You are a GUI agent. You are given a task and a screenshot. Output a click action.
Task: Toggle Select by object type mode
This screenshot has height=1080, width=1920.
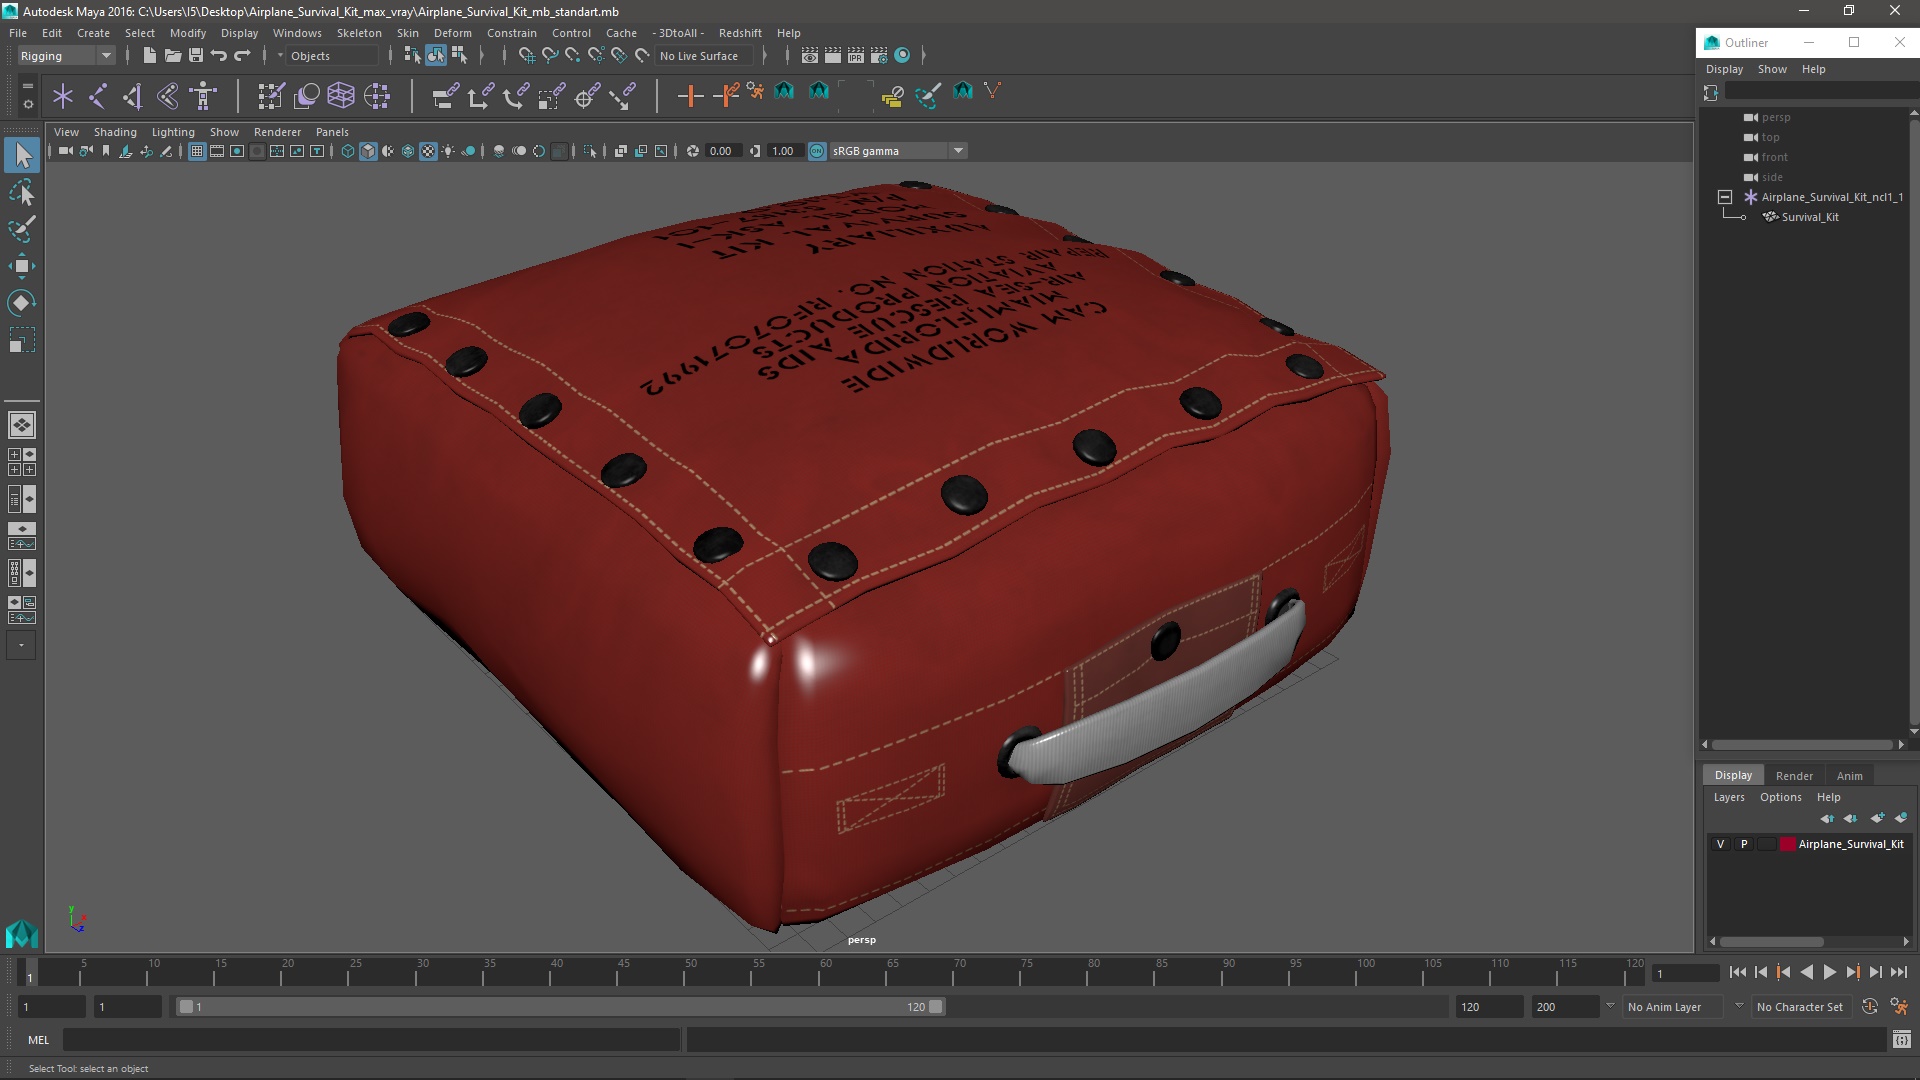pos(436,56)
